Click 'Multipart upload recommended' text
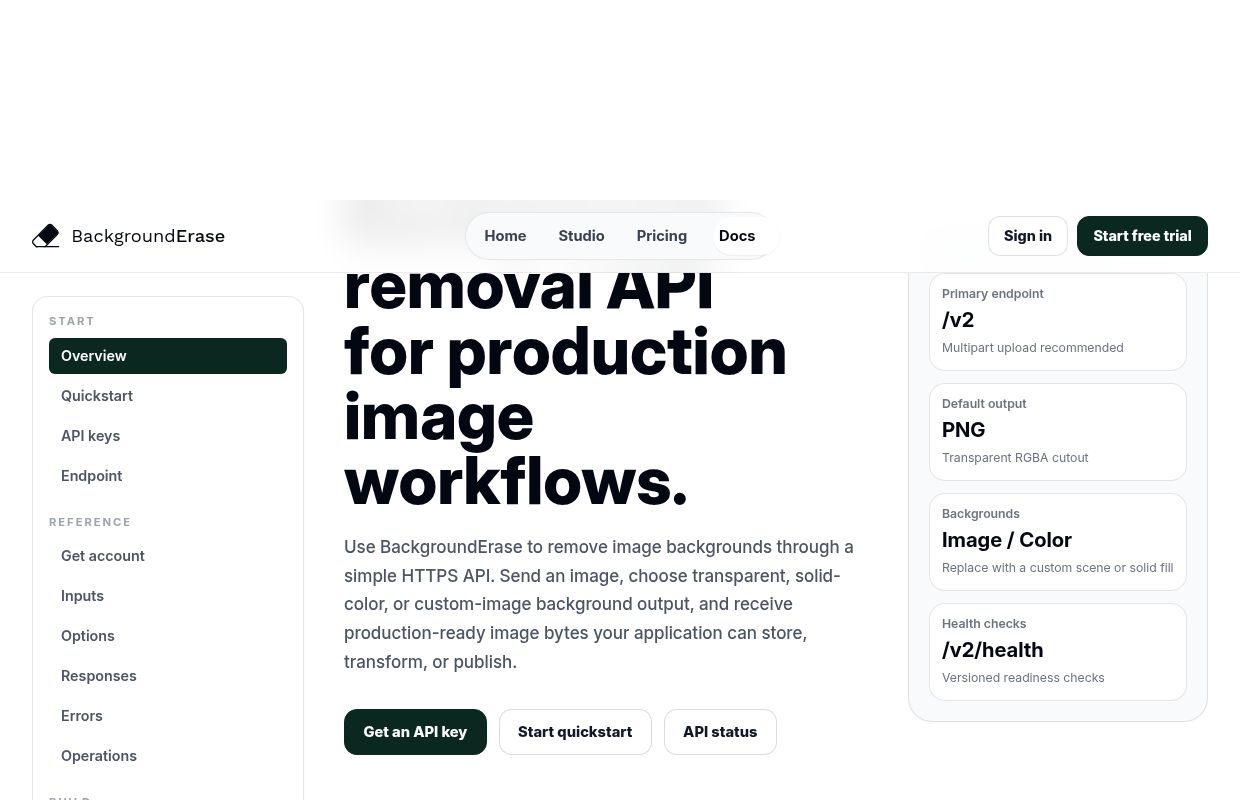Image resolution: width=1240 pixels, height=800 pixels. [x=1032, y=348]
